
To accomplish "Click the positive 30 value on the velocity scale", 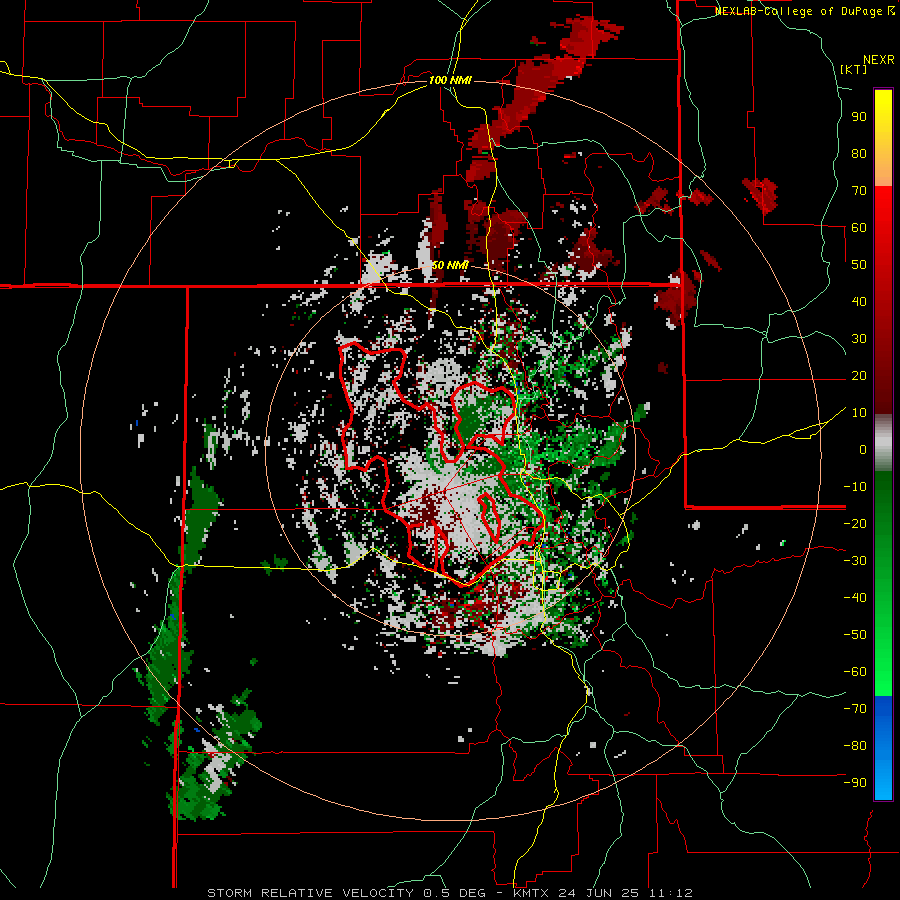I will 859,339.
